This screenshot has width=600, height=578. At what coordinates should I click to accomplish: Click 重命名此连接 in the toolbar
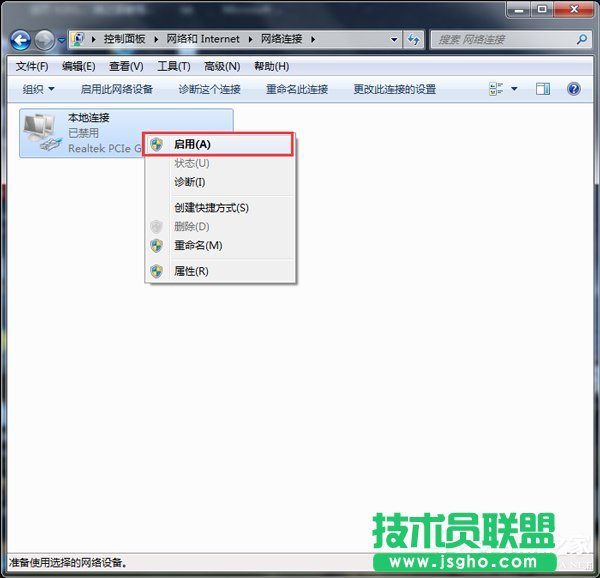tap(297, 90)
